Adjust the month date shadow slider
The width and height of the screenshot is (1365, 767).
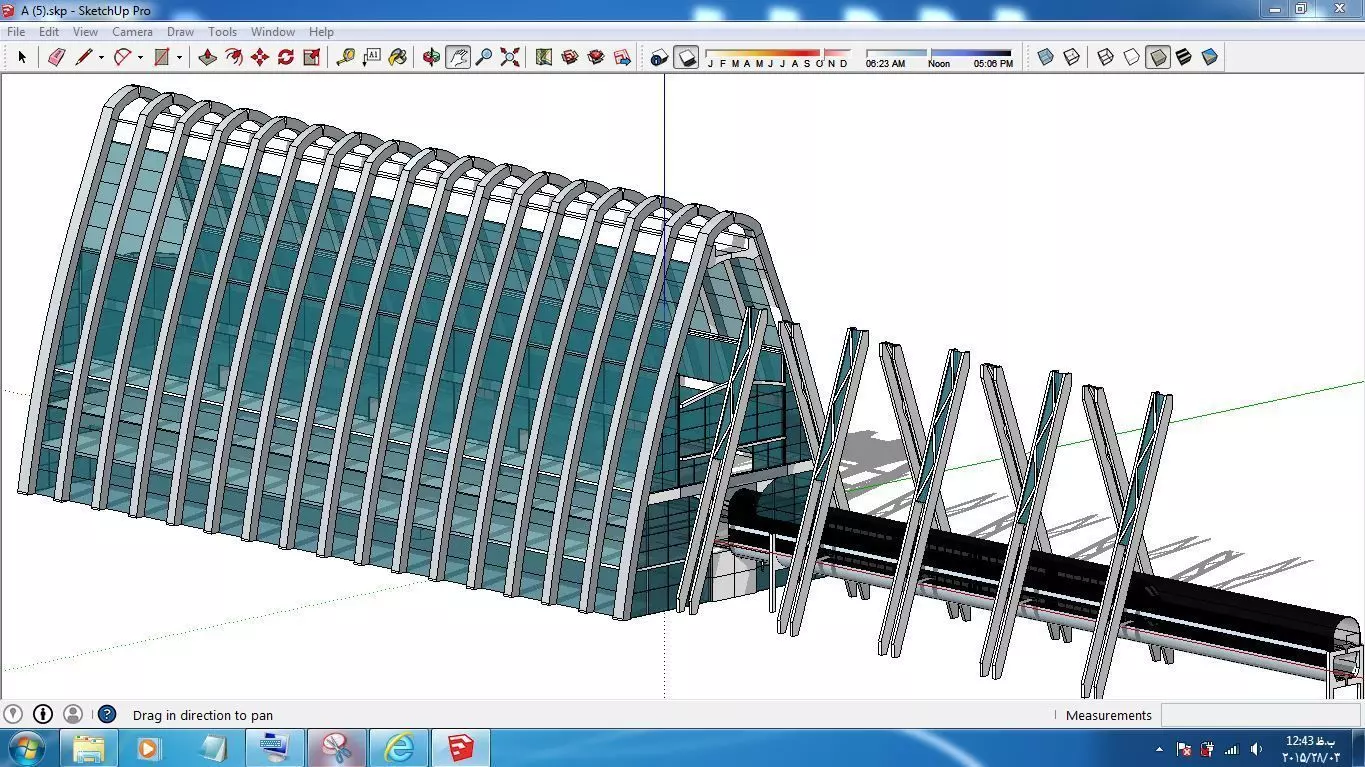coord(778,53)
